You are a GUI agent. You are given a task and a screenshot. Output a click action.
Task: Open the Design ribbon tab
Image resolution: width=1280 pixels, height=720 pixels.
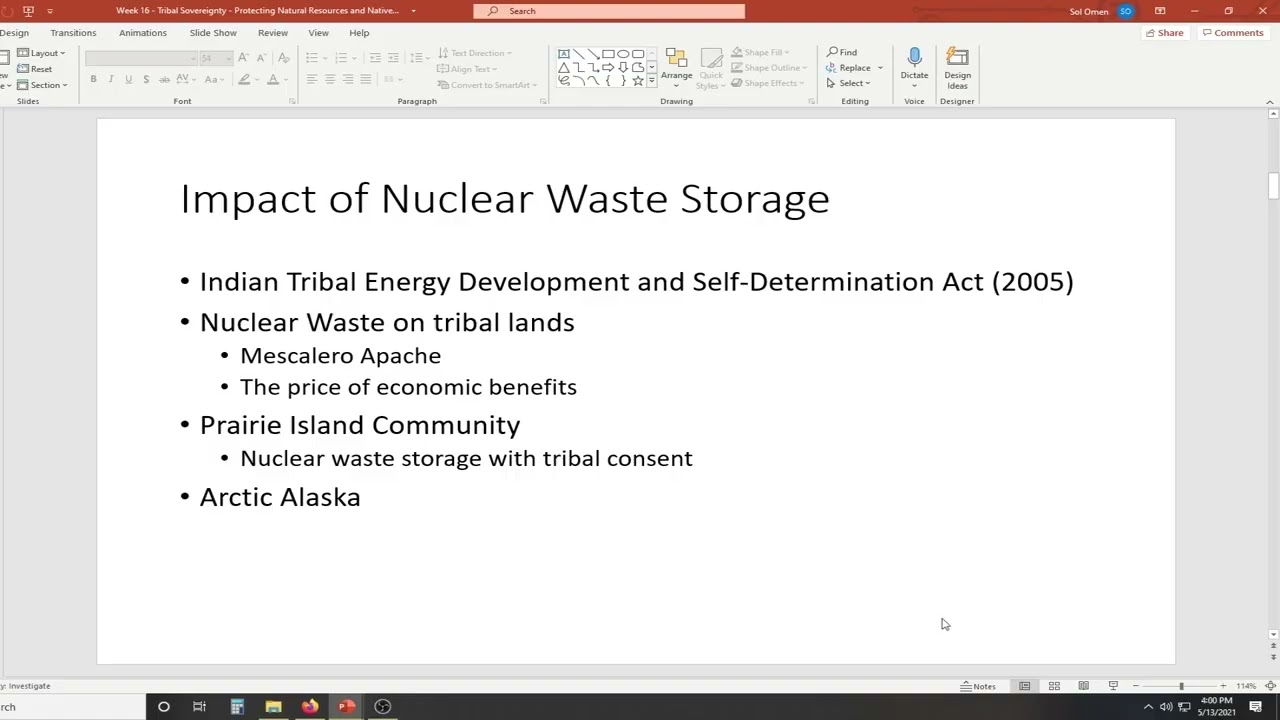click(15, 33)
